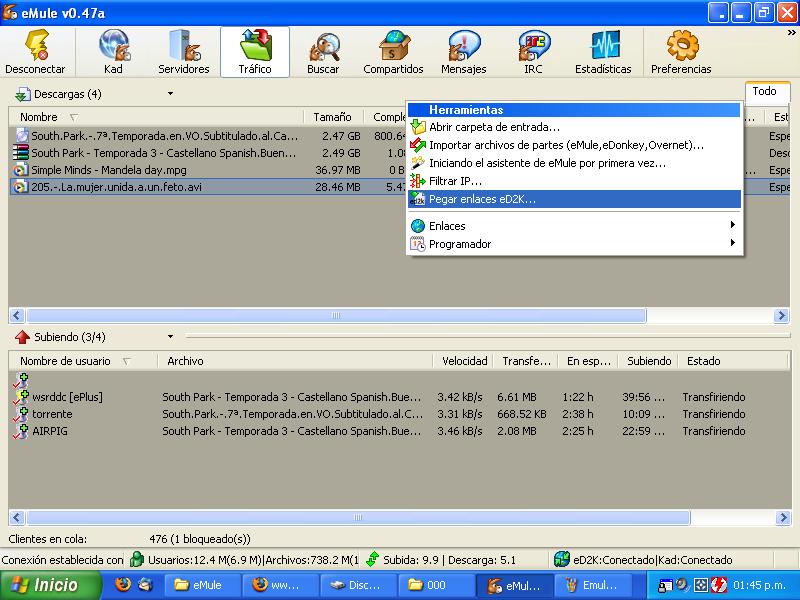This screenshot has height=600, width=800.
Task: Sort uploads by Subiendo column header
Action: click(648, 361)
